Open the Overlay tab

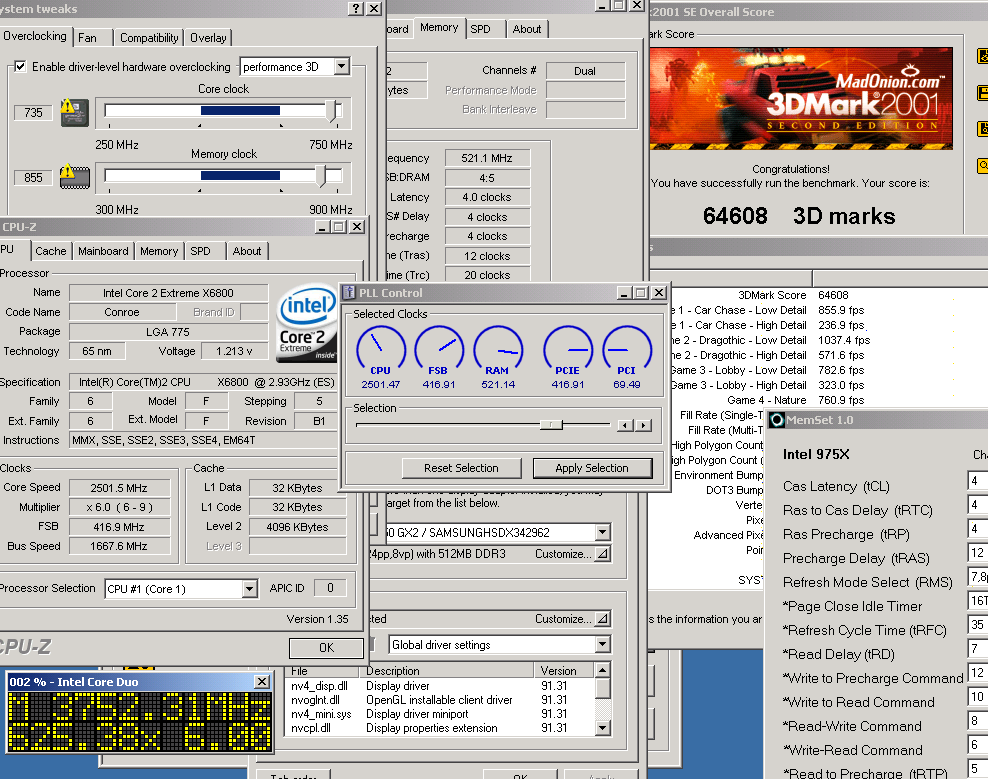pyautogui.click(x=208, y=38)
